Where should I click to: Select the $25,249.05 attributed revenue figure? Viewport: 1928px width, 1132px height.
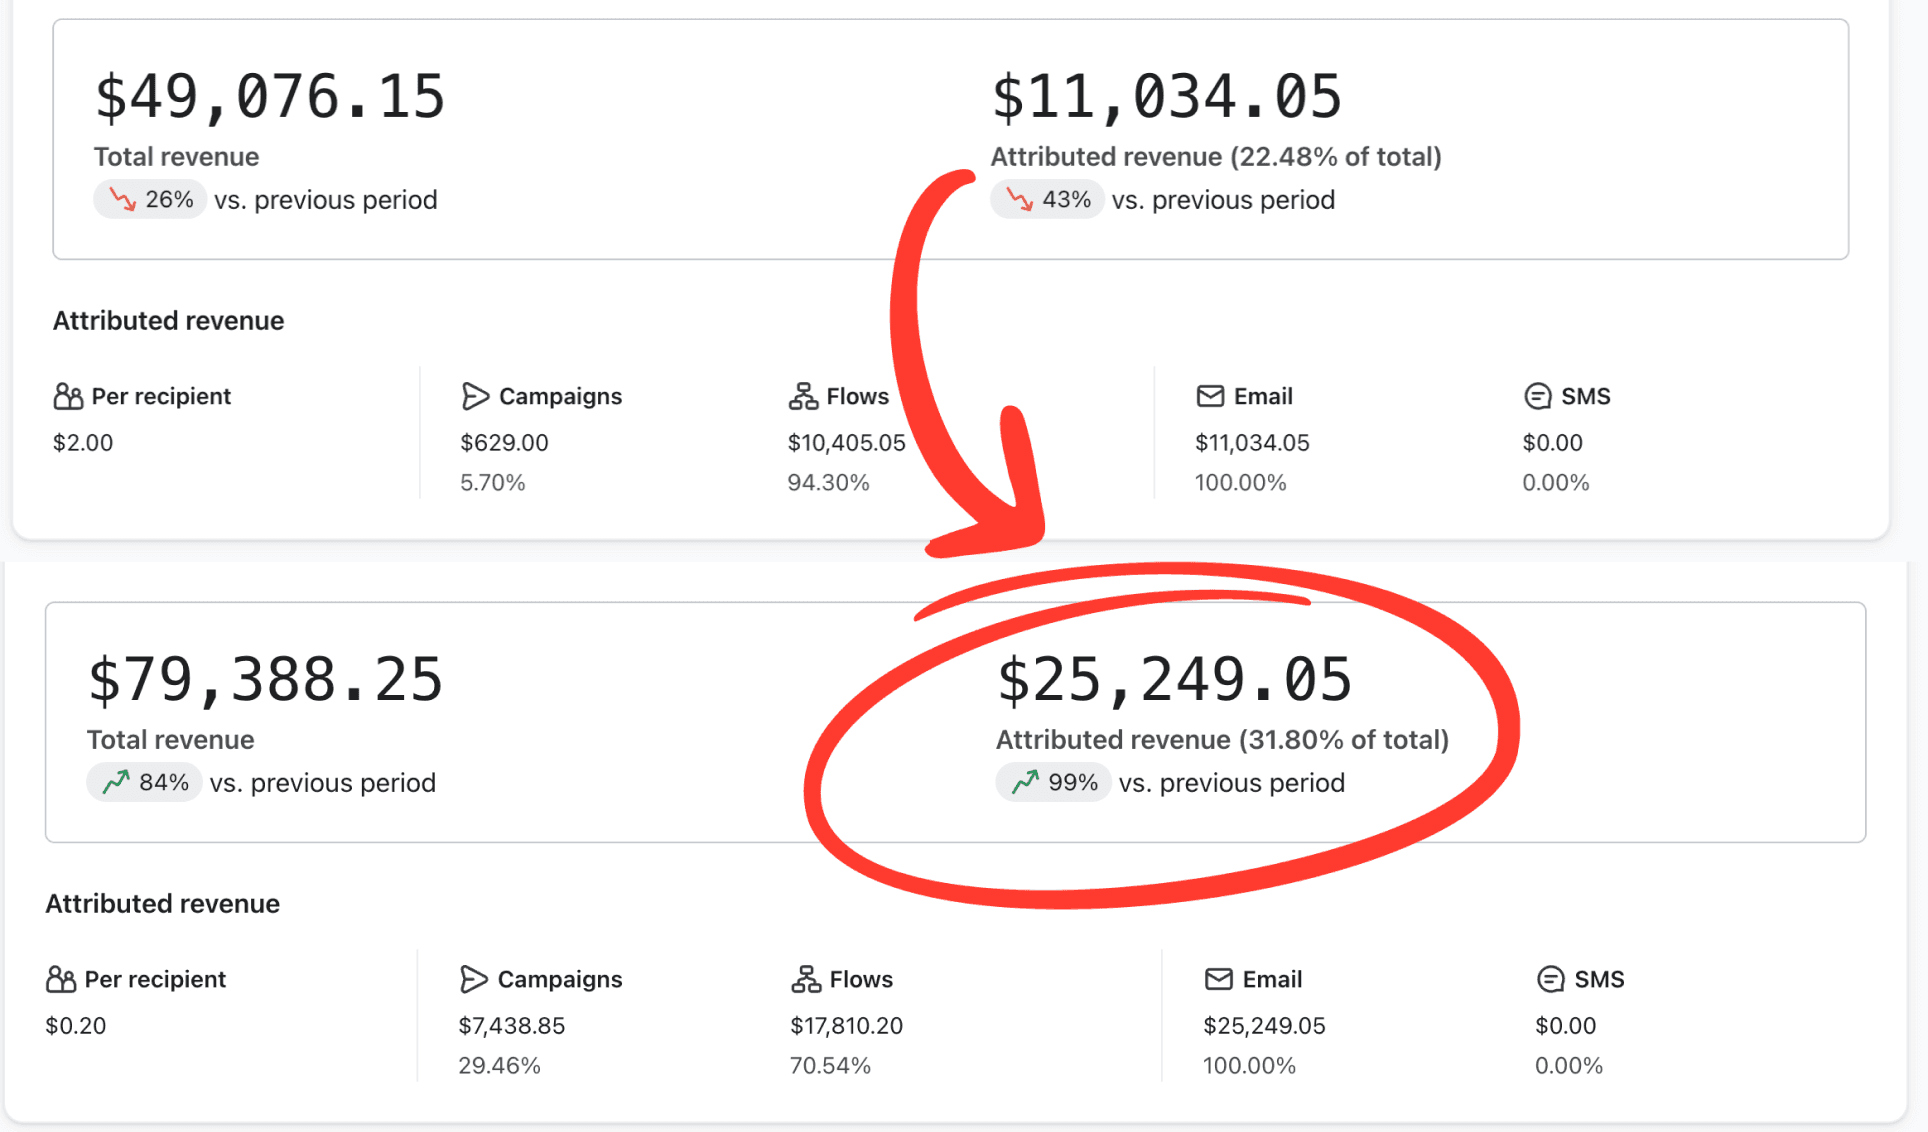point(1175,680)
